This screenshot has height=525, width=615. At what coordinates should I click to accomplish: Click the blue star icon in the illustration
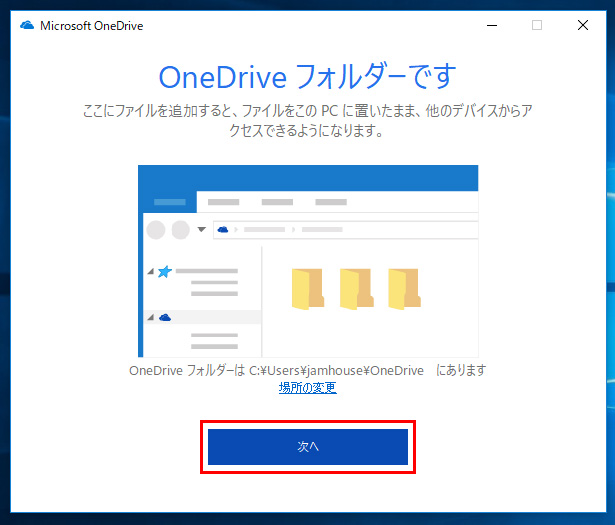tap(164, 272)
